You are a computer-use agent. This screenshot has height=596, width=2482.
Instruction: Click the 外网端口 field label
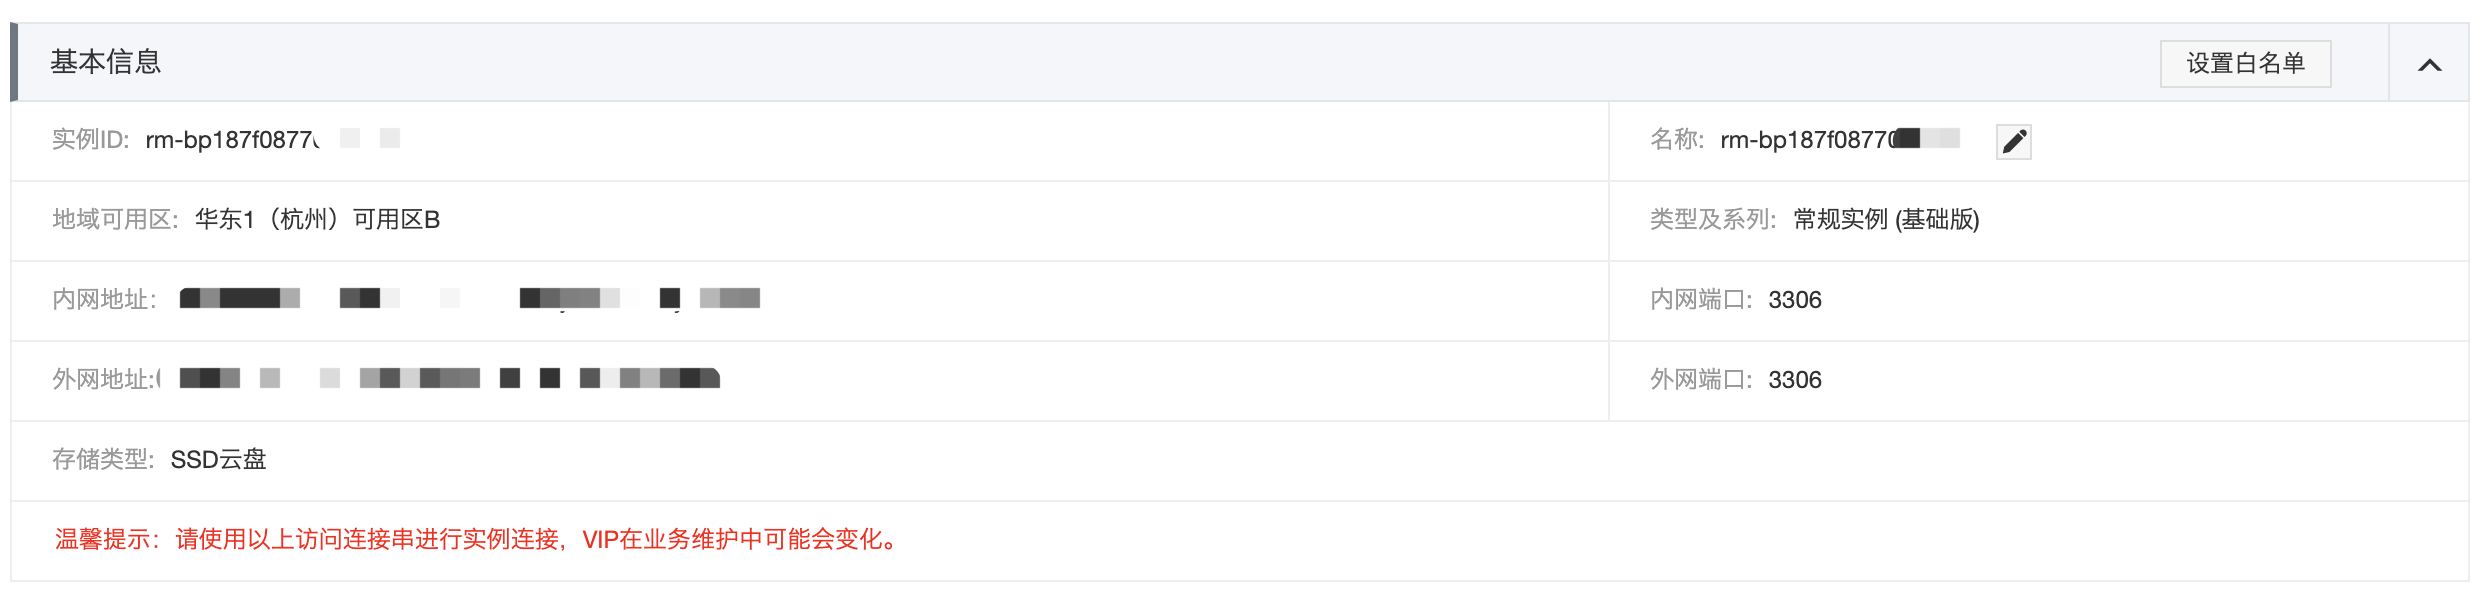(1700, 380)
